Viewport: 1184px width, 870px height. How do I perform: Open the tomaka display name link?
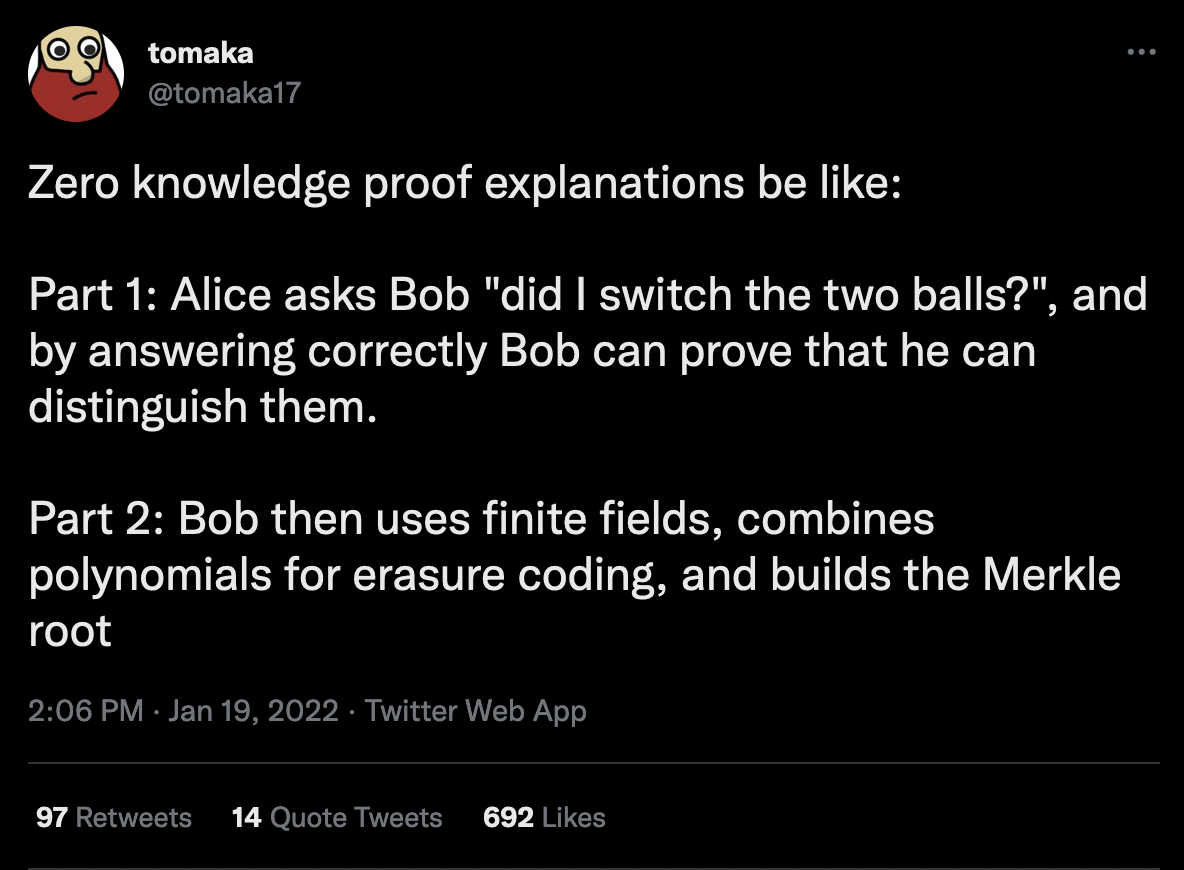(201, 53)
